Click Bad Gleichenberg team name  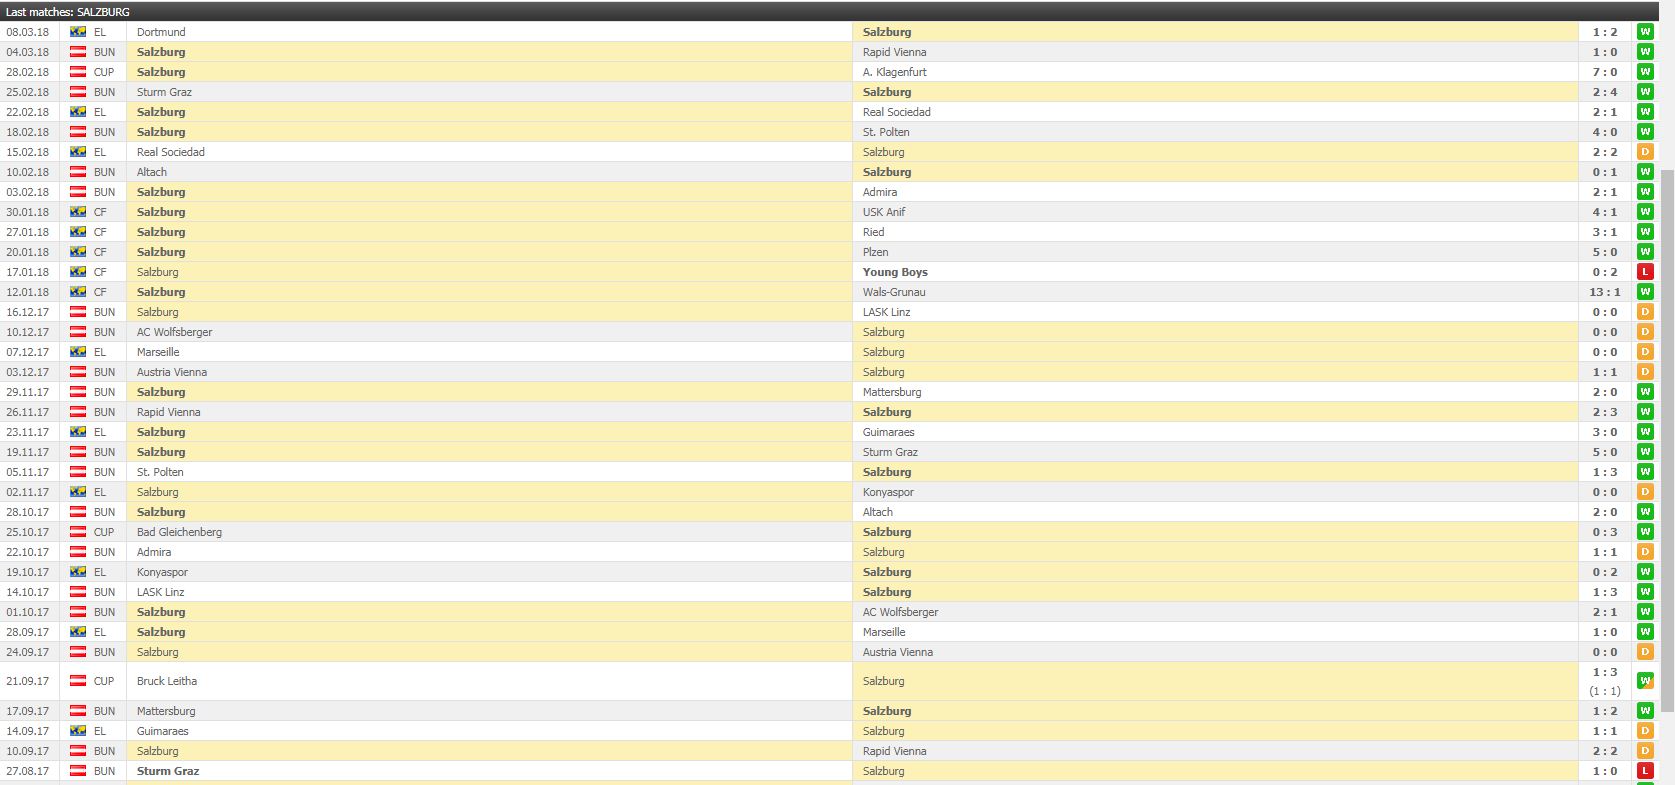179,532
